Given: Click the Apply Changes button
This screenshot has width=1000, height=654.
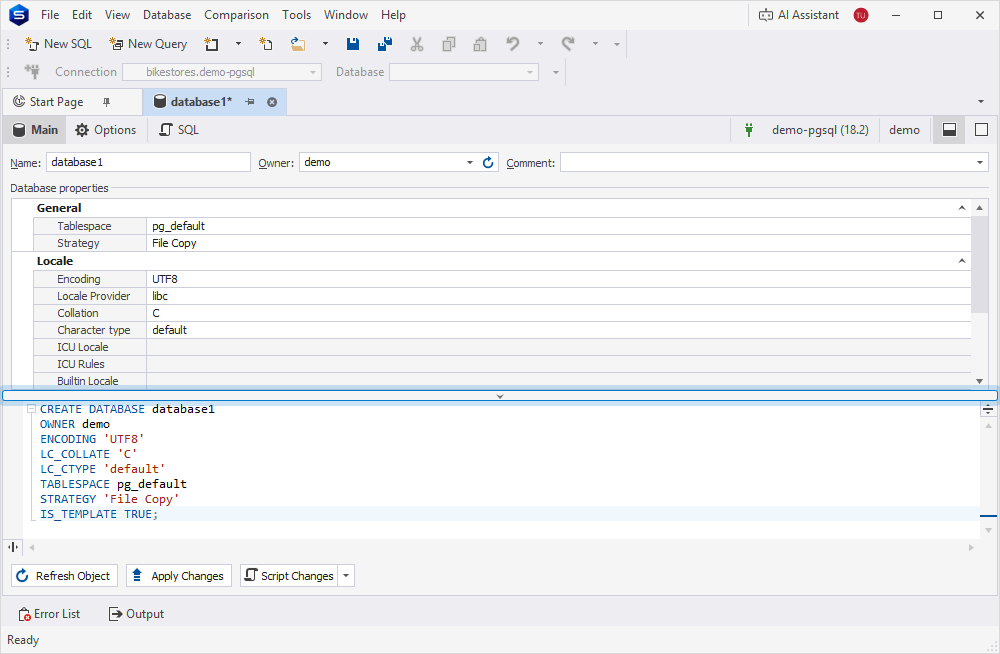Looking at the screenshot, I should [x=179, y=576].
